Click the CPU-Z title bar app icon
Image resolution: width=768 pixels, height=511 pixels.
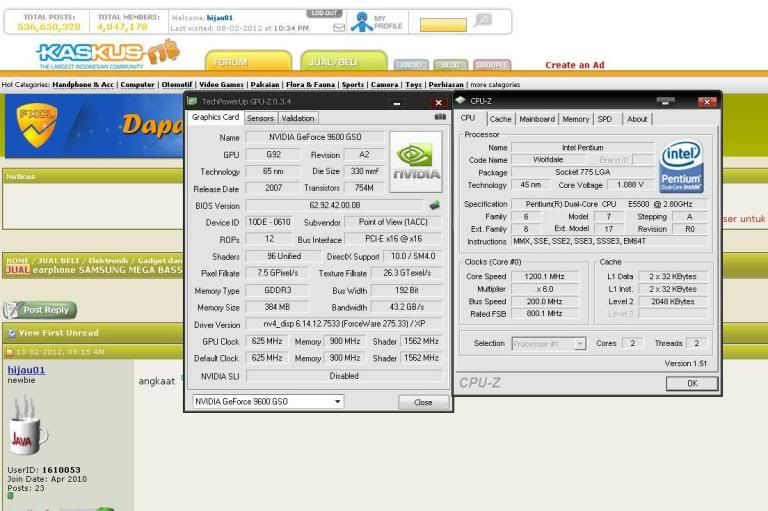(460, 100)
